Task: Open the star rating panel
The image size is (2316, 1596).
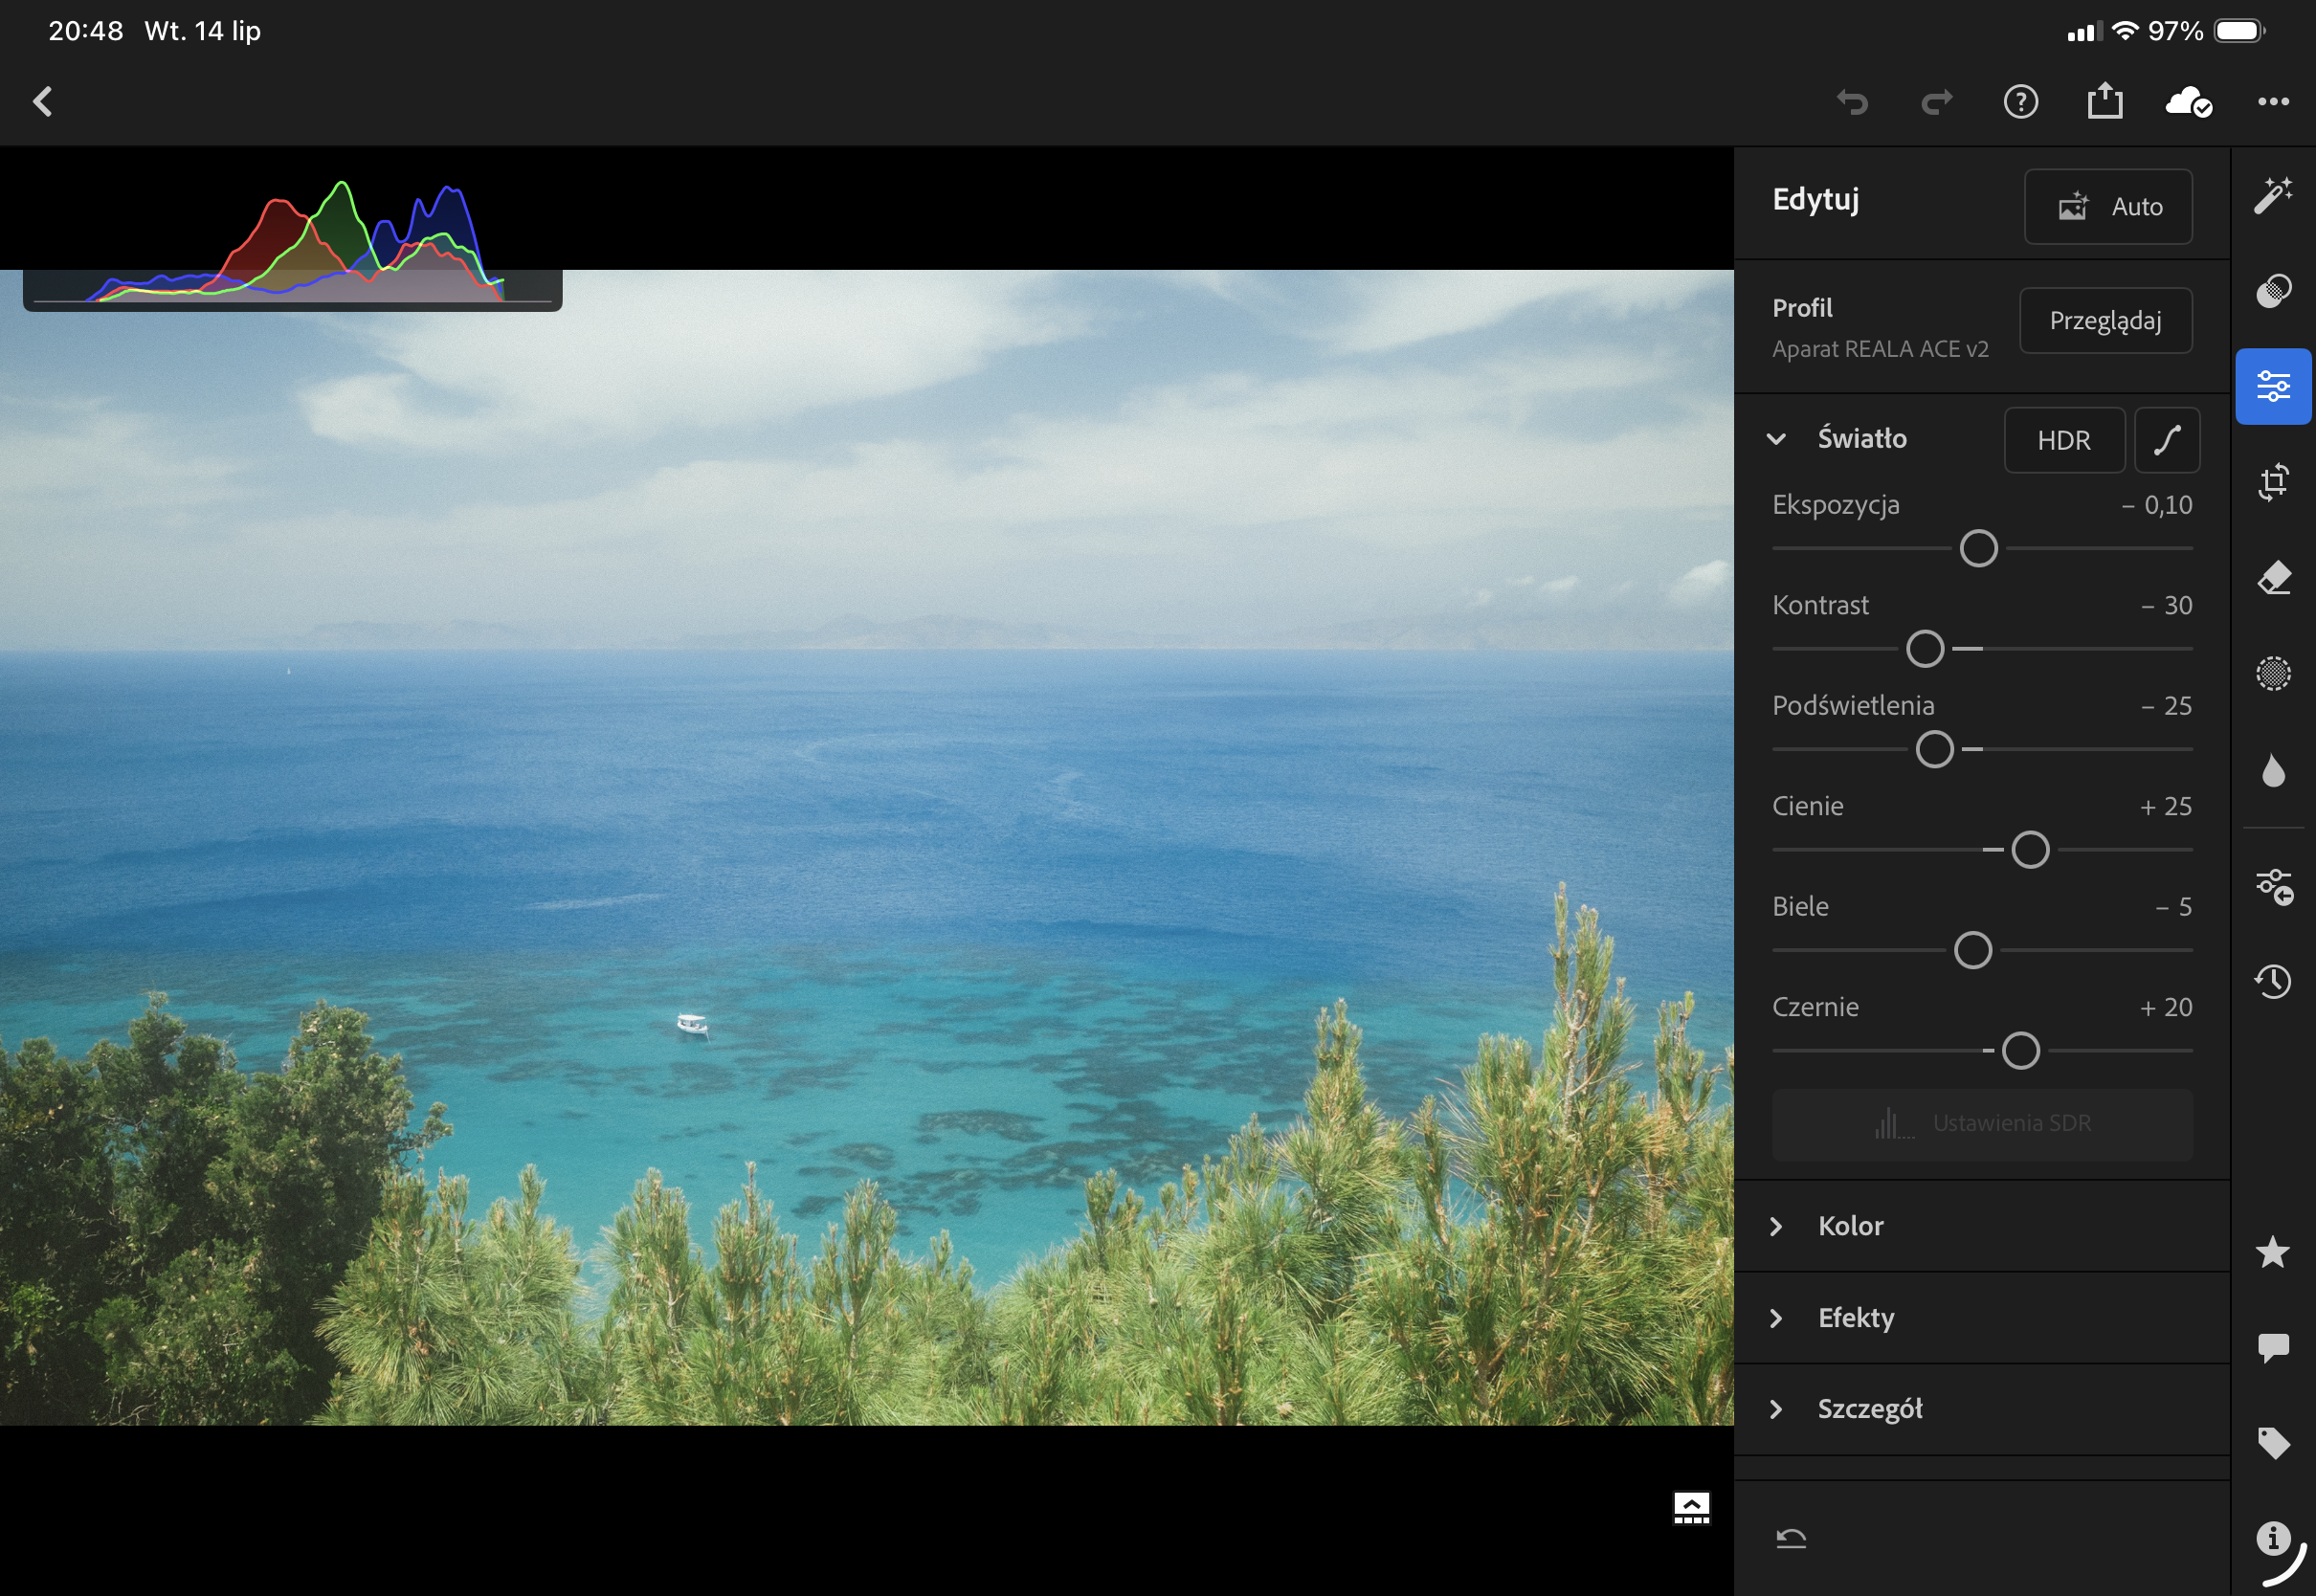Action: click(x=2273, y=1252)
